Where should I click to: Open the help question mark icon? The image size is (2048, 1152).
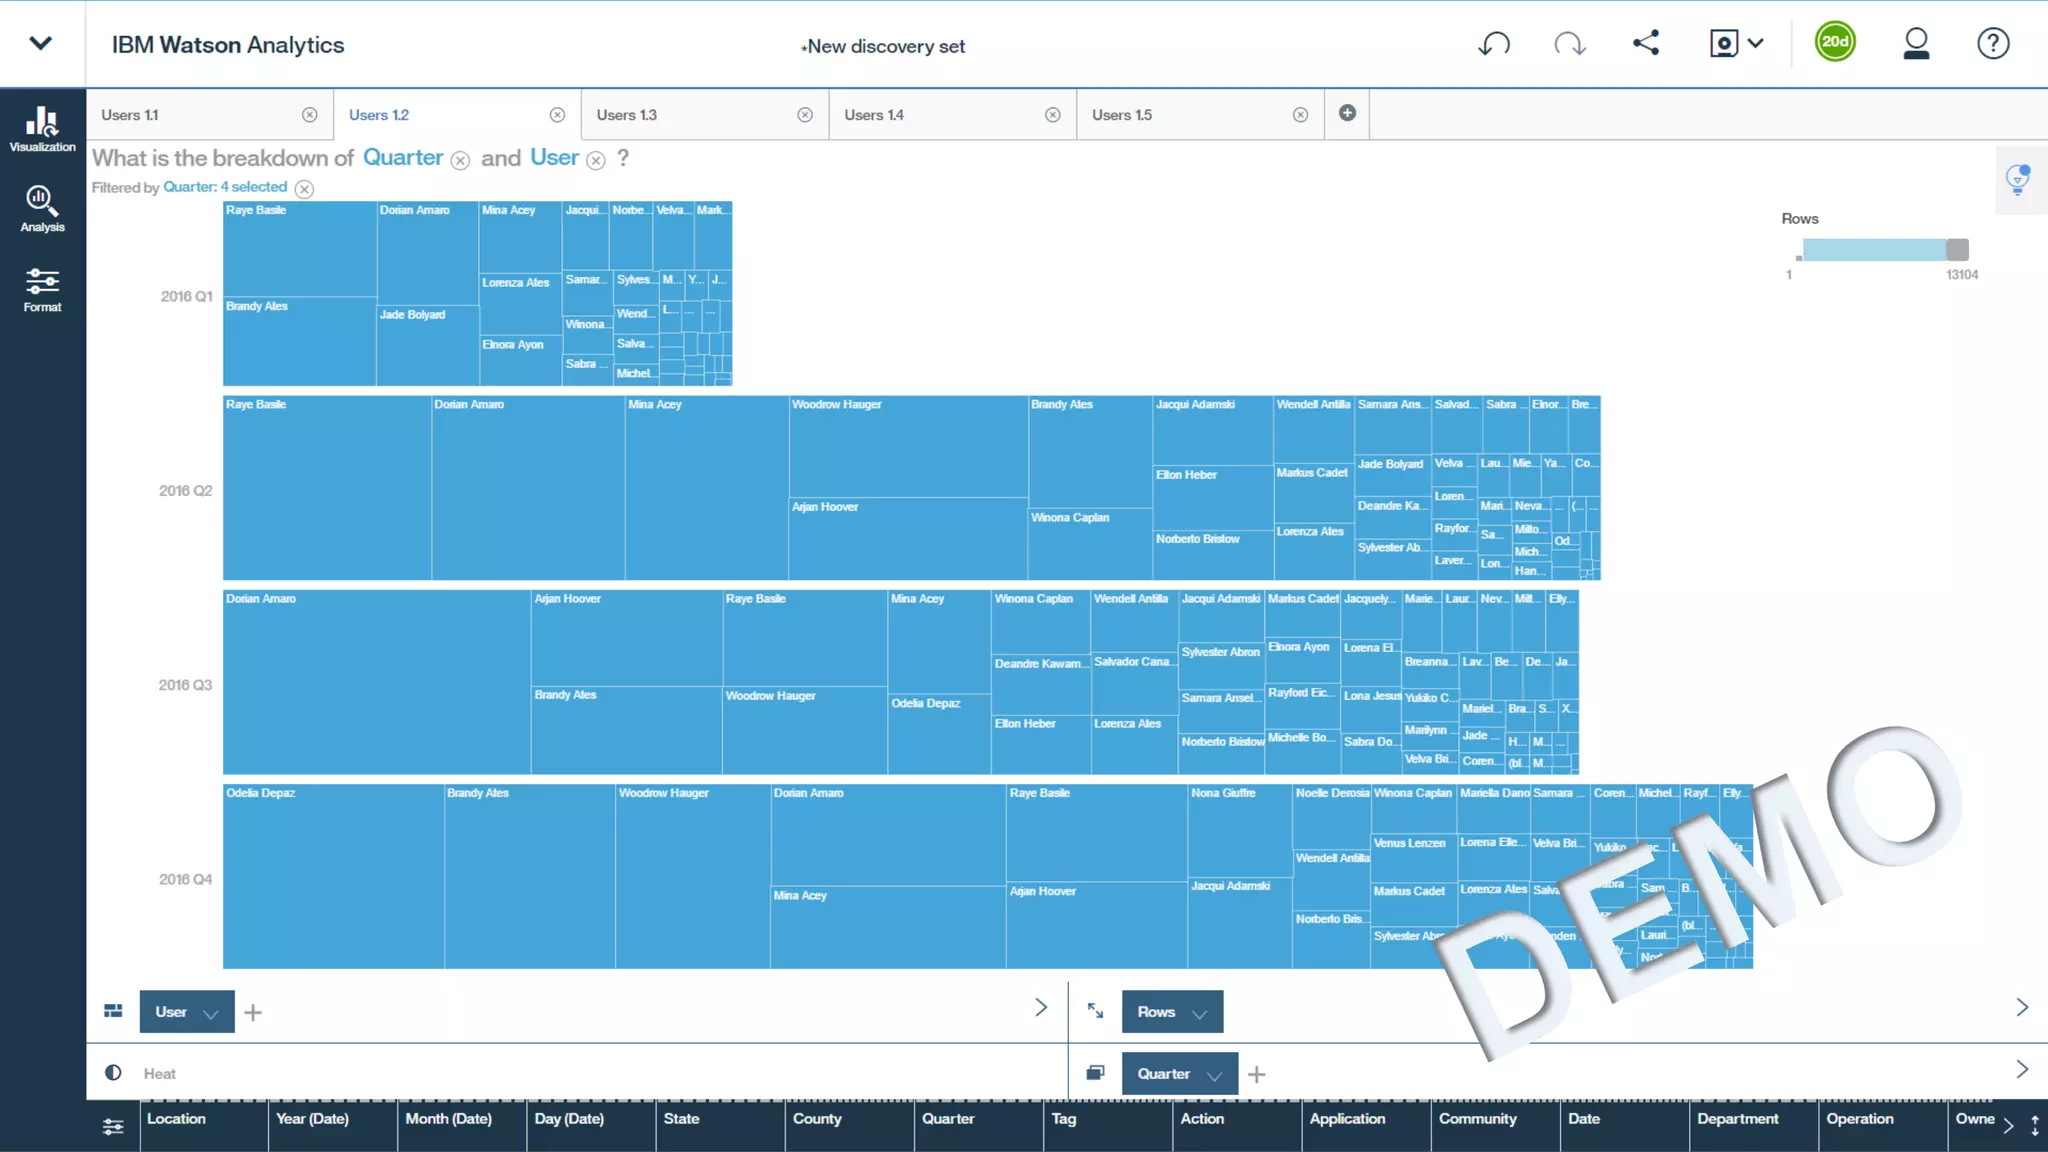(x=1993, y=44)
